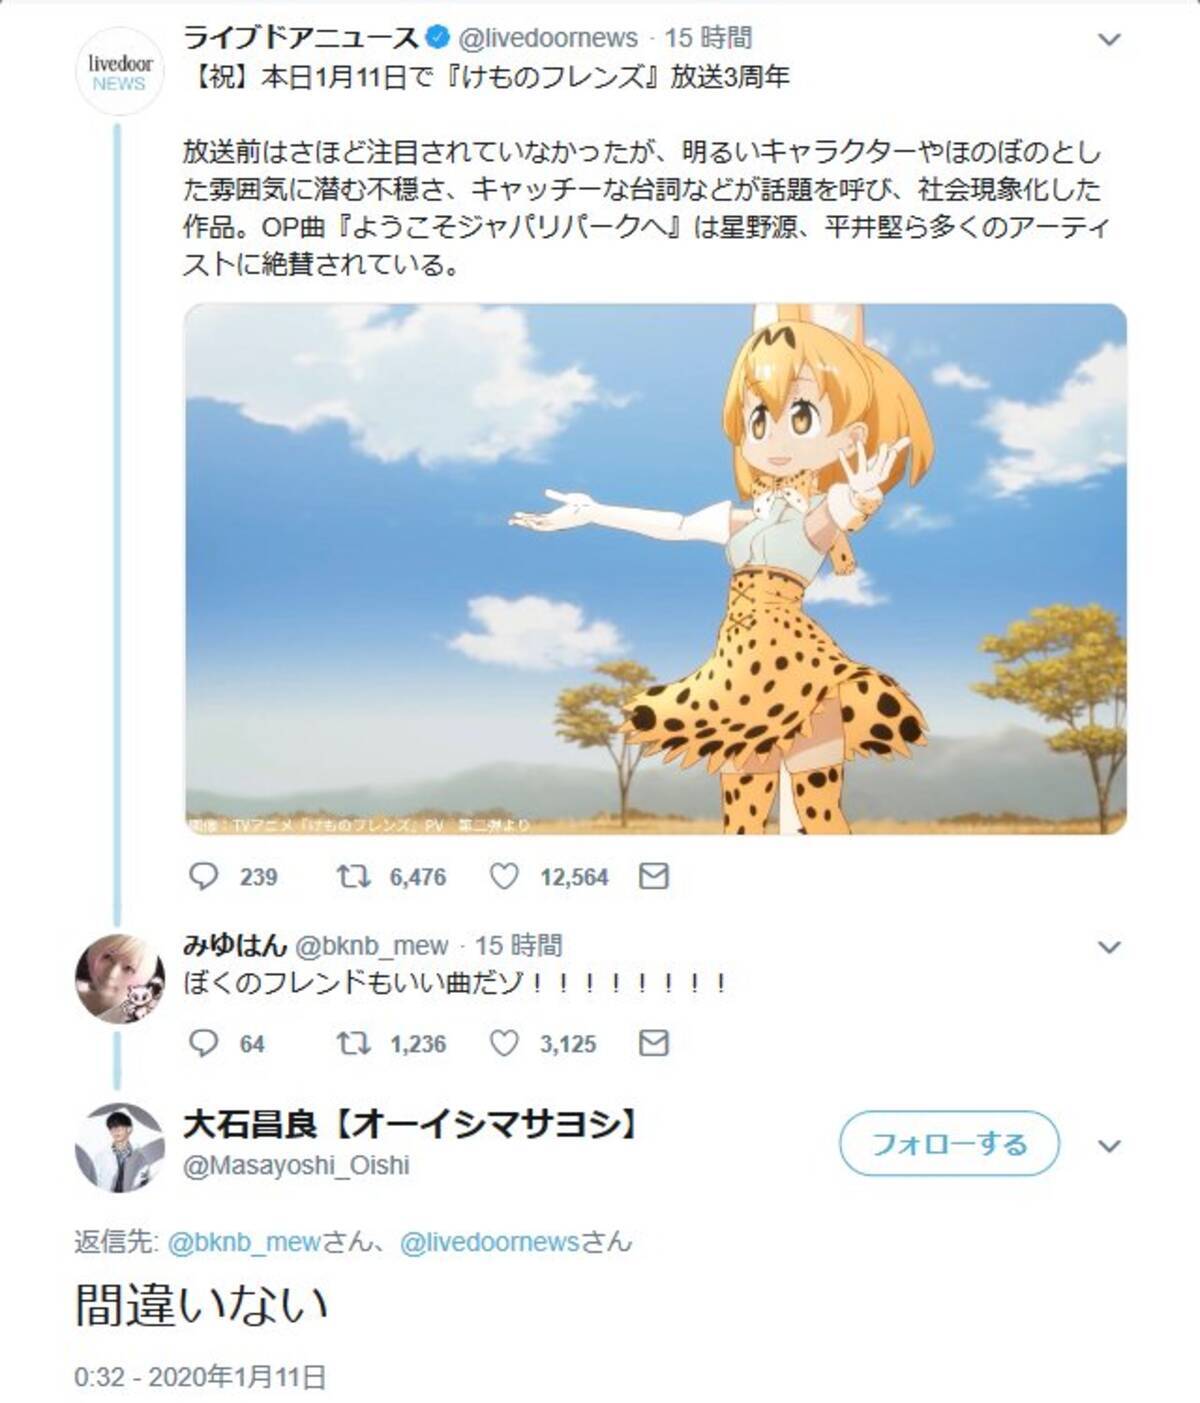Viewport: 1200px width, 1403px height.
Task: Send livedoornews tweet via direct message
Action: point(653,877)
